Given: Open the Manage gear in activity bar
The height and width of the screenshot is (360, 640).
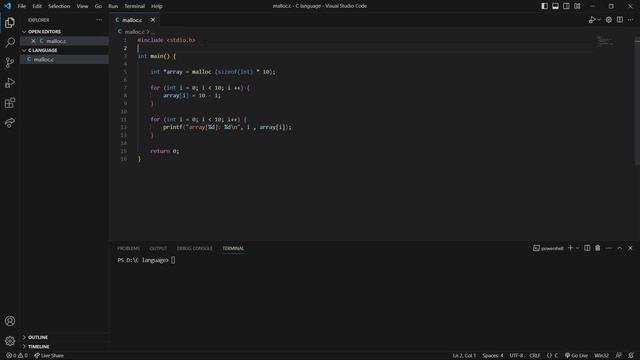Looking at the screenshot, I should click(10, 341).
